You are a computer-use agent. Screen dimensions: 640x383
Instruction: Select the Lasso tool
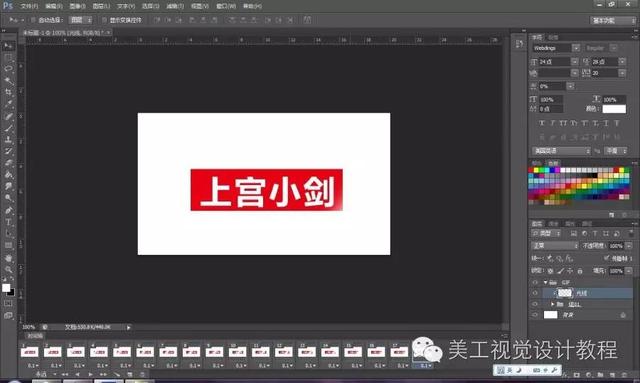[x=8, y=69]
